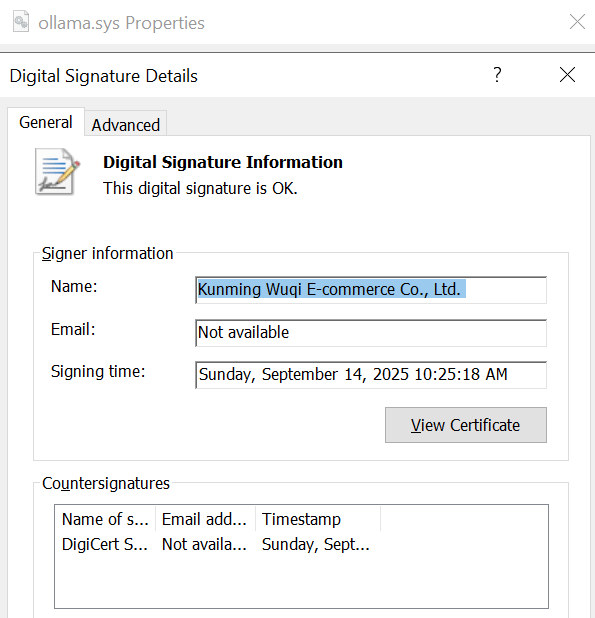Click the 'Digital Signature Information' heading
The image size is (595, 618).
[223, 162]
